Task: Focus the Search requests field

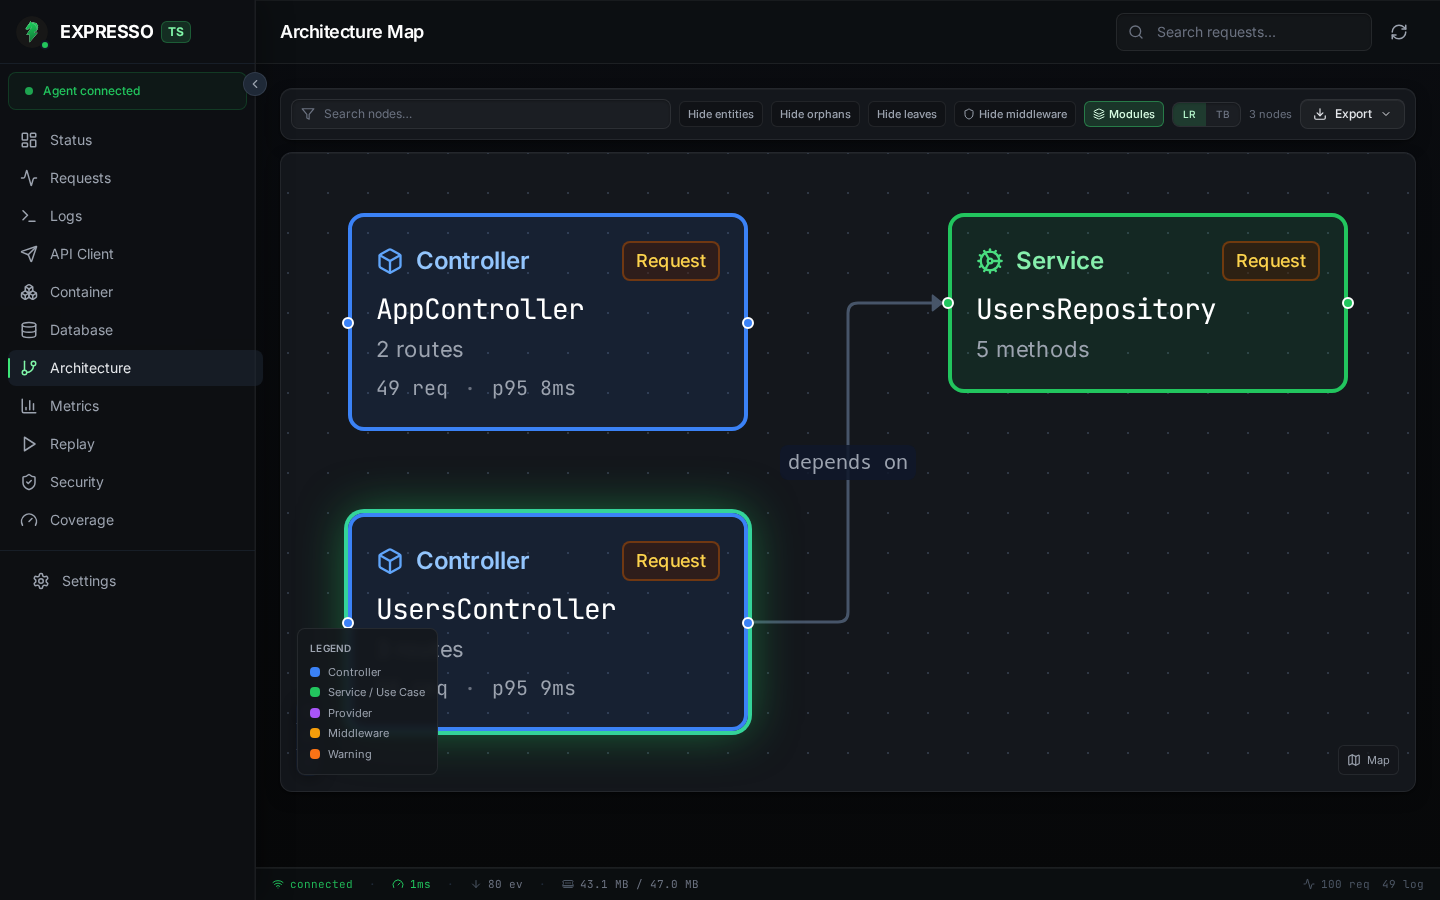Action: pos(1244,32)
